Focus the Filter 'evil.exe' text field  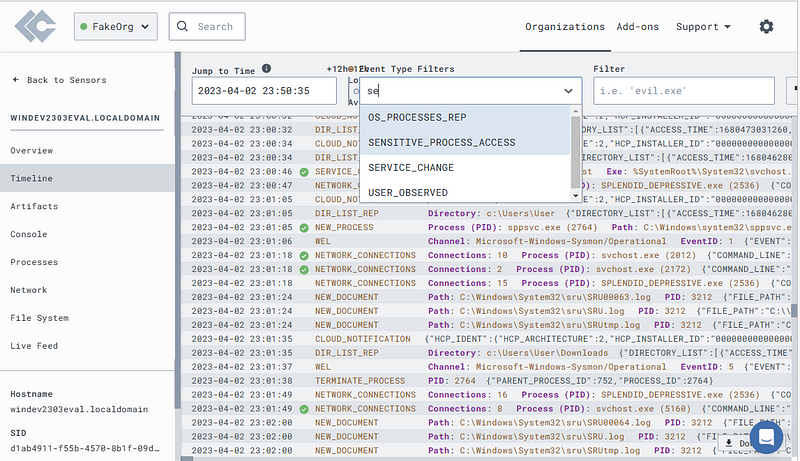684,91
